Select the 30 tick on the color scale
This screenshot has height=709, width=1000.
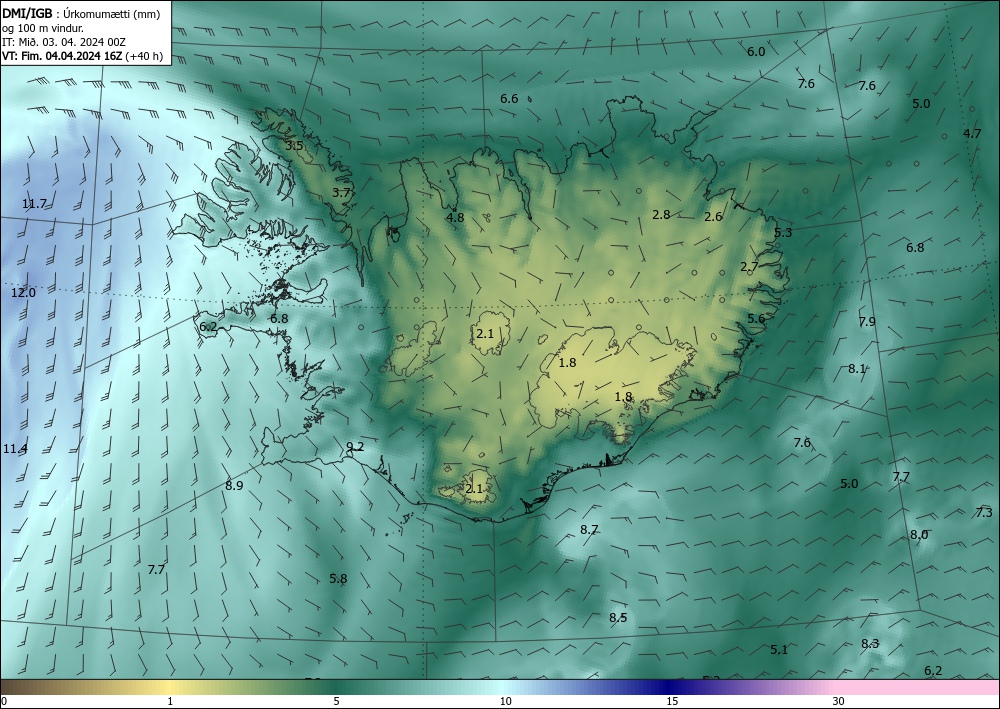coord(839,701)
